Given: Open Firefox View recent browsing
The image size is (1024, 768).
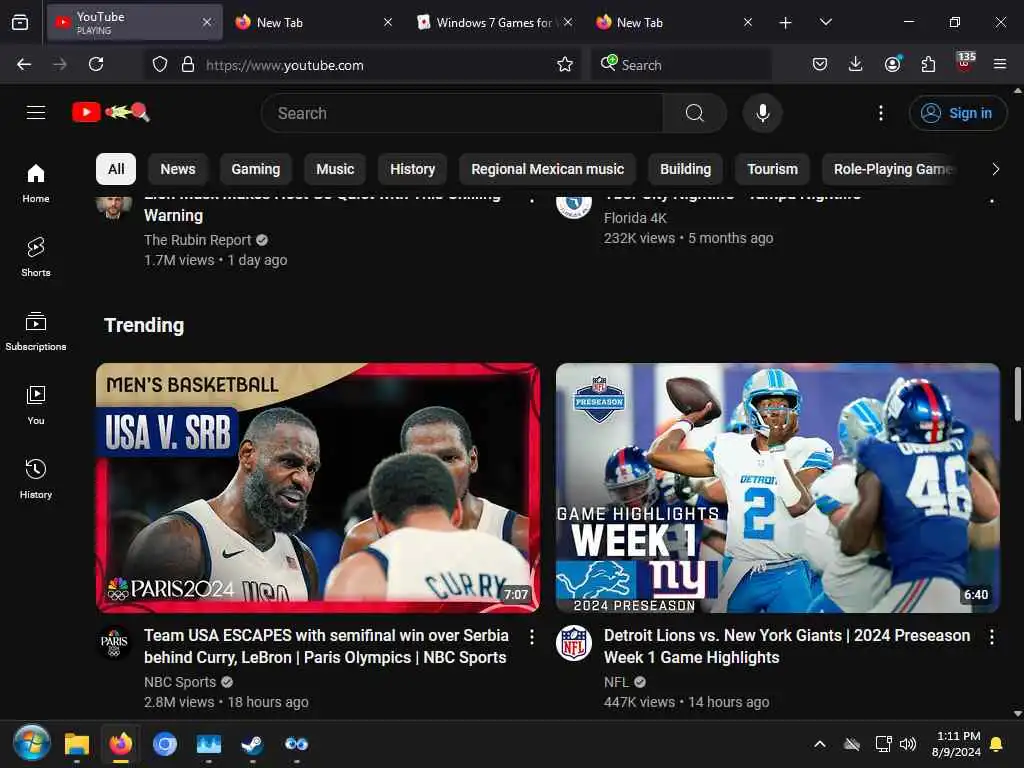Looking at the screenshot, I should coord(20,23).
